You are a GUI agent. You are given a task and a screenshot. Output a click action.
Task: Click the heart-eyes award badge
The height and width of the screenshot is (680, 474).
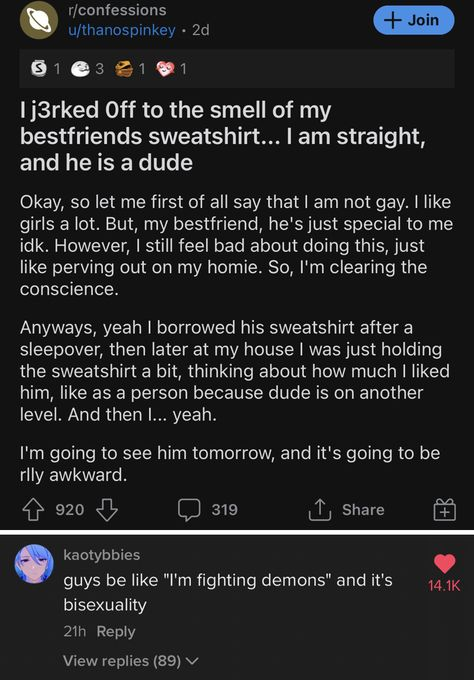(x=165, y=69)
